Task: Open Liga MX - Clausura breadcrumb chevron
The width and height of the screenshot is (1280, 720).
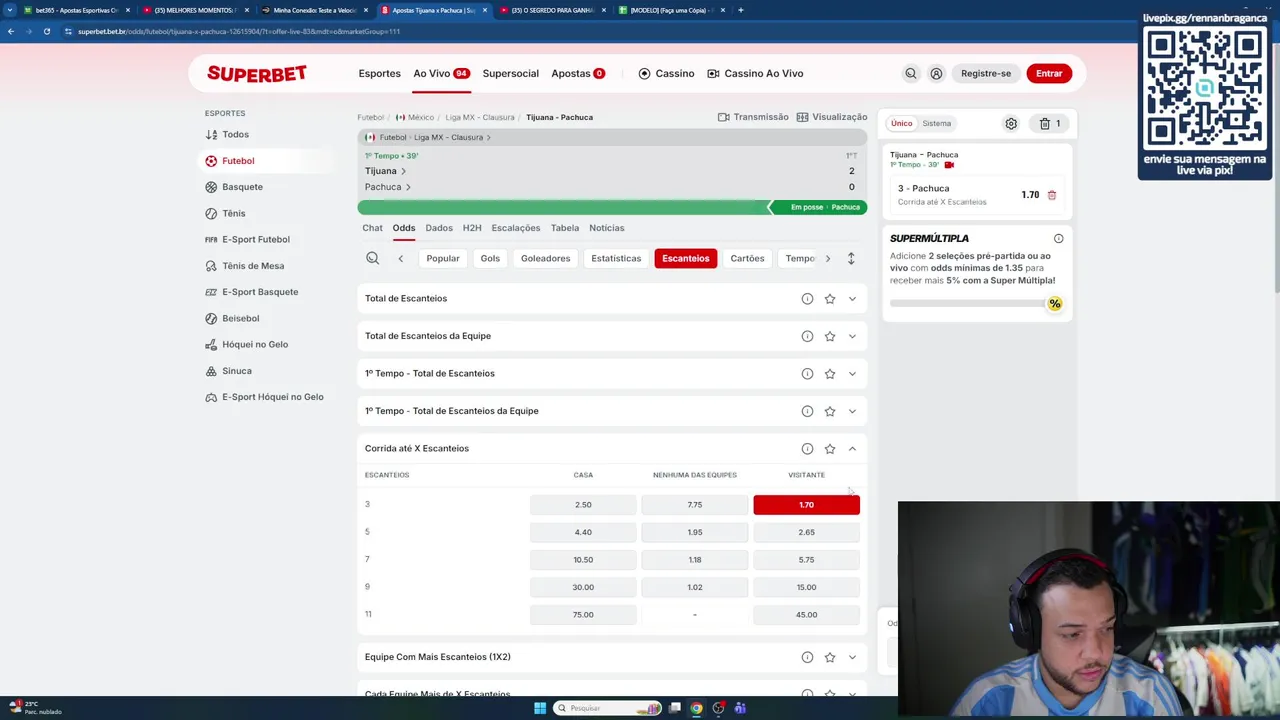Action: point(488,137)
